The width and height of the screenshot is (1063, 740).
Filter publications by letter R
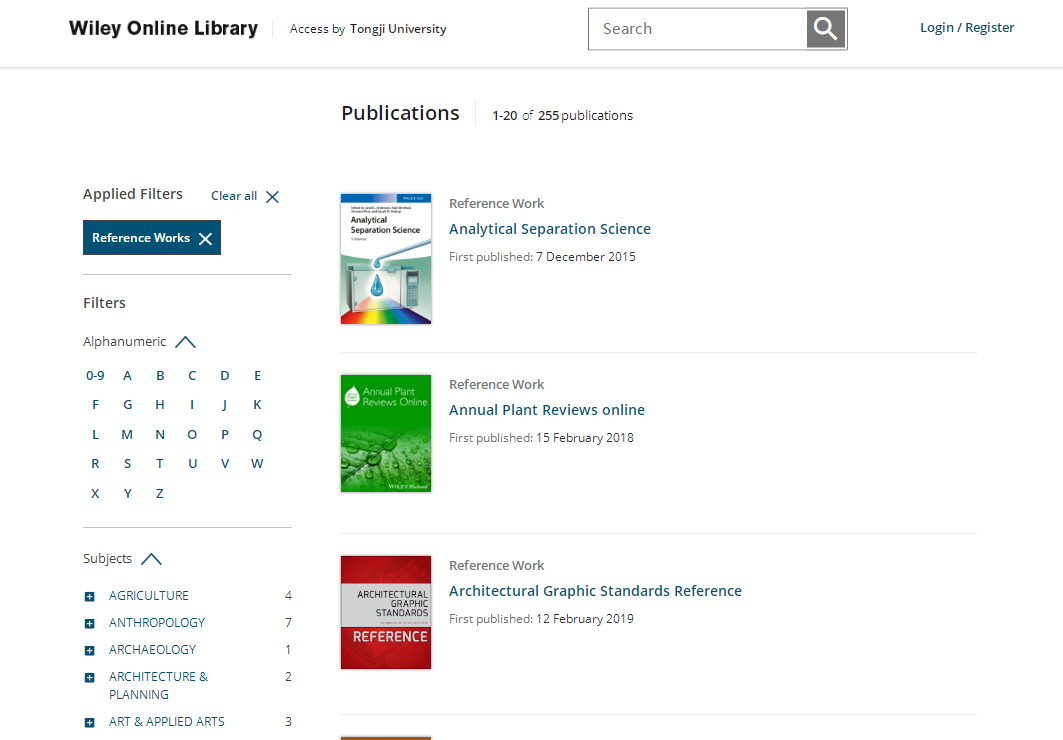click(95, 464)
